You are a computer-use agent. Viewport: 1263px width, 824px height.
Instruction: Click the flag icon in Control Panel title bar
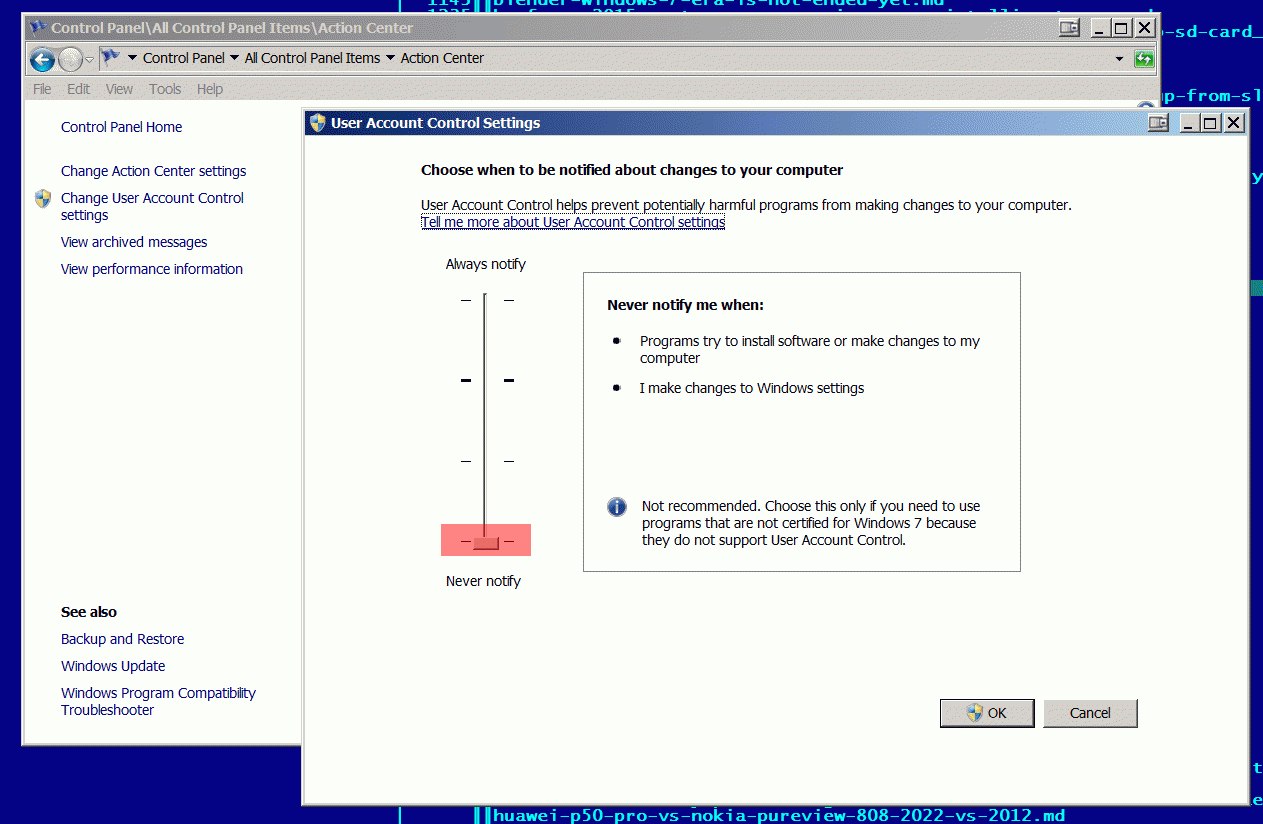[38, 28]
